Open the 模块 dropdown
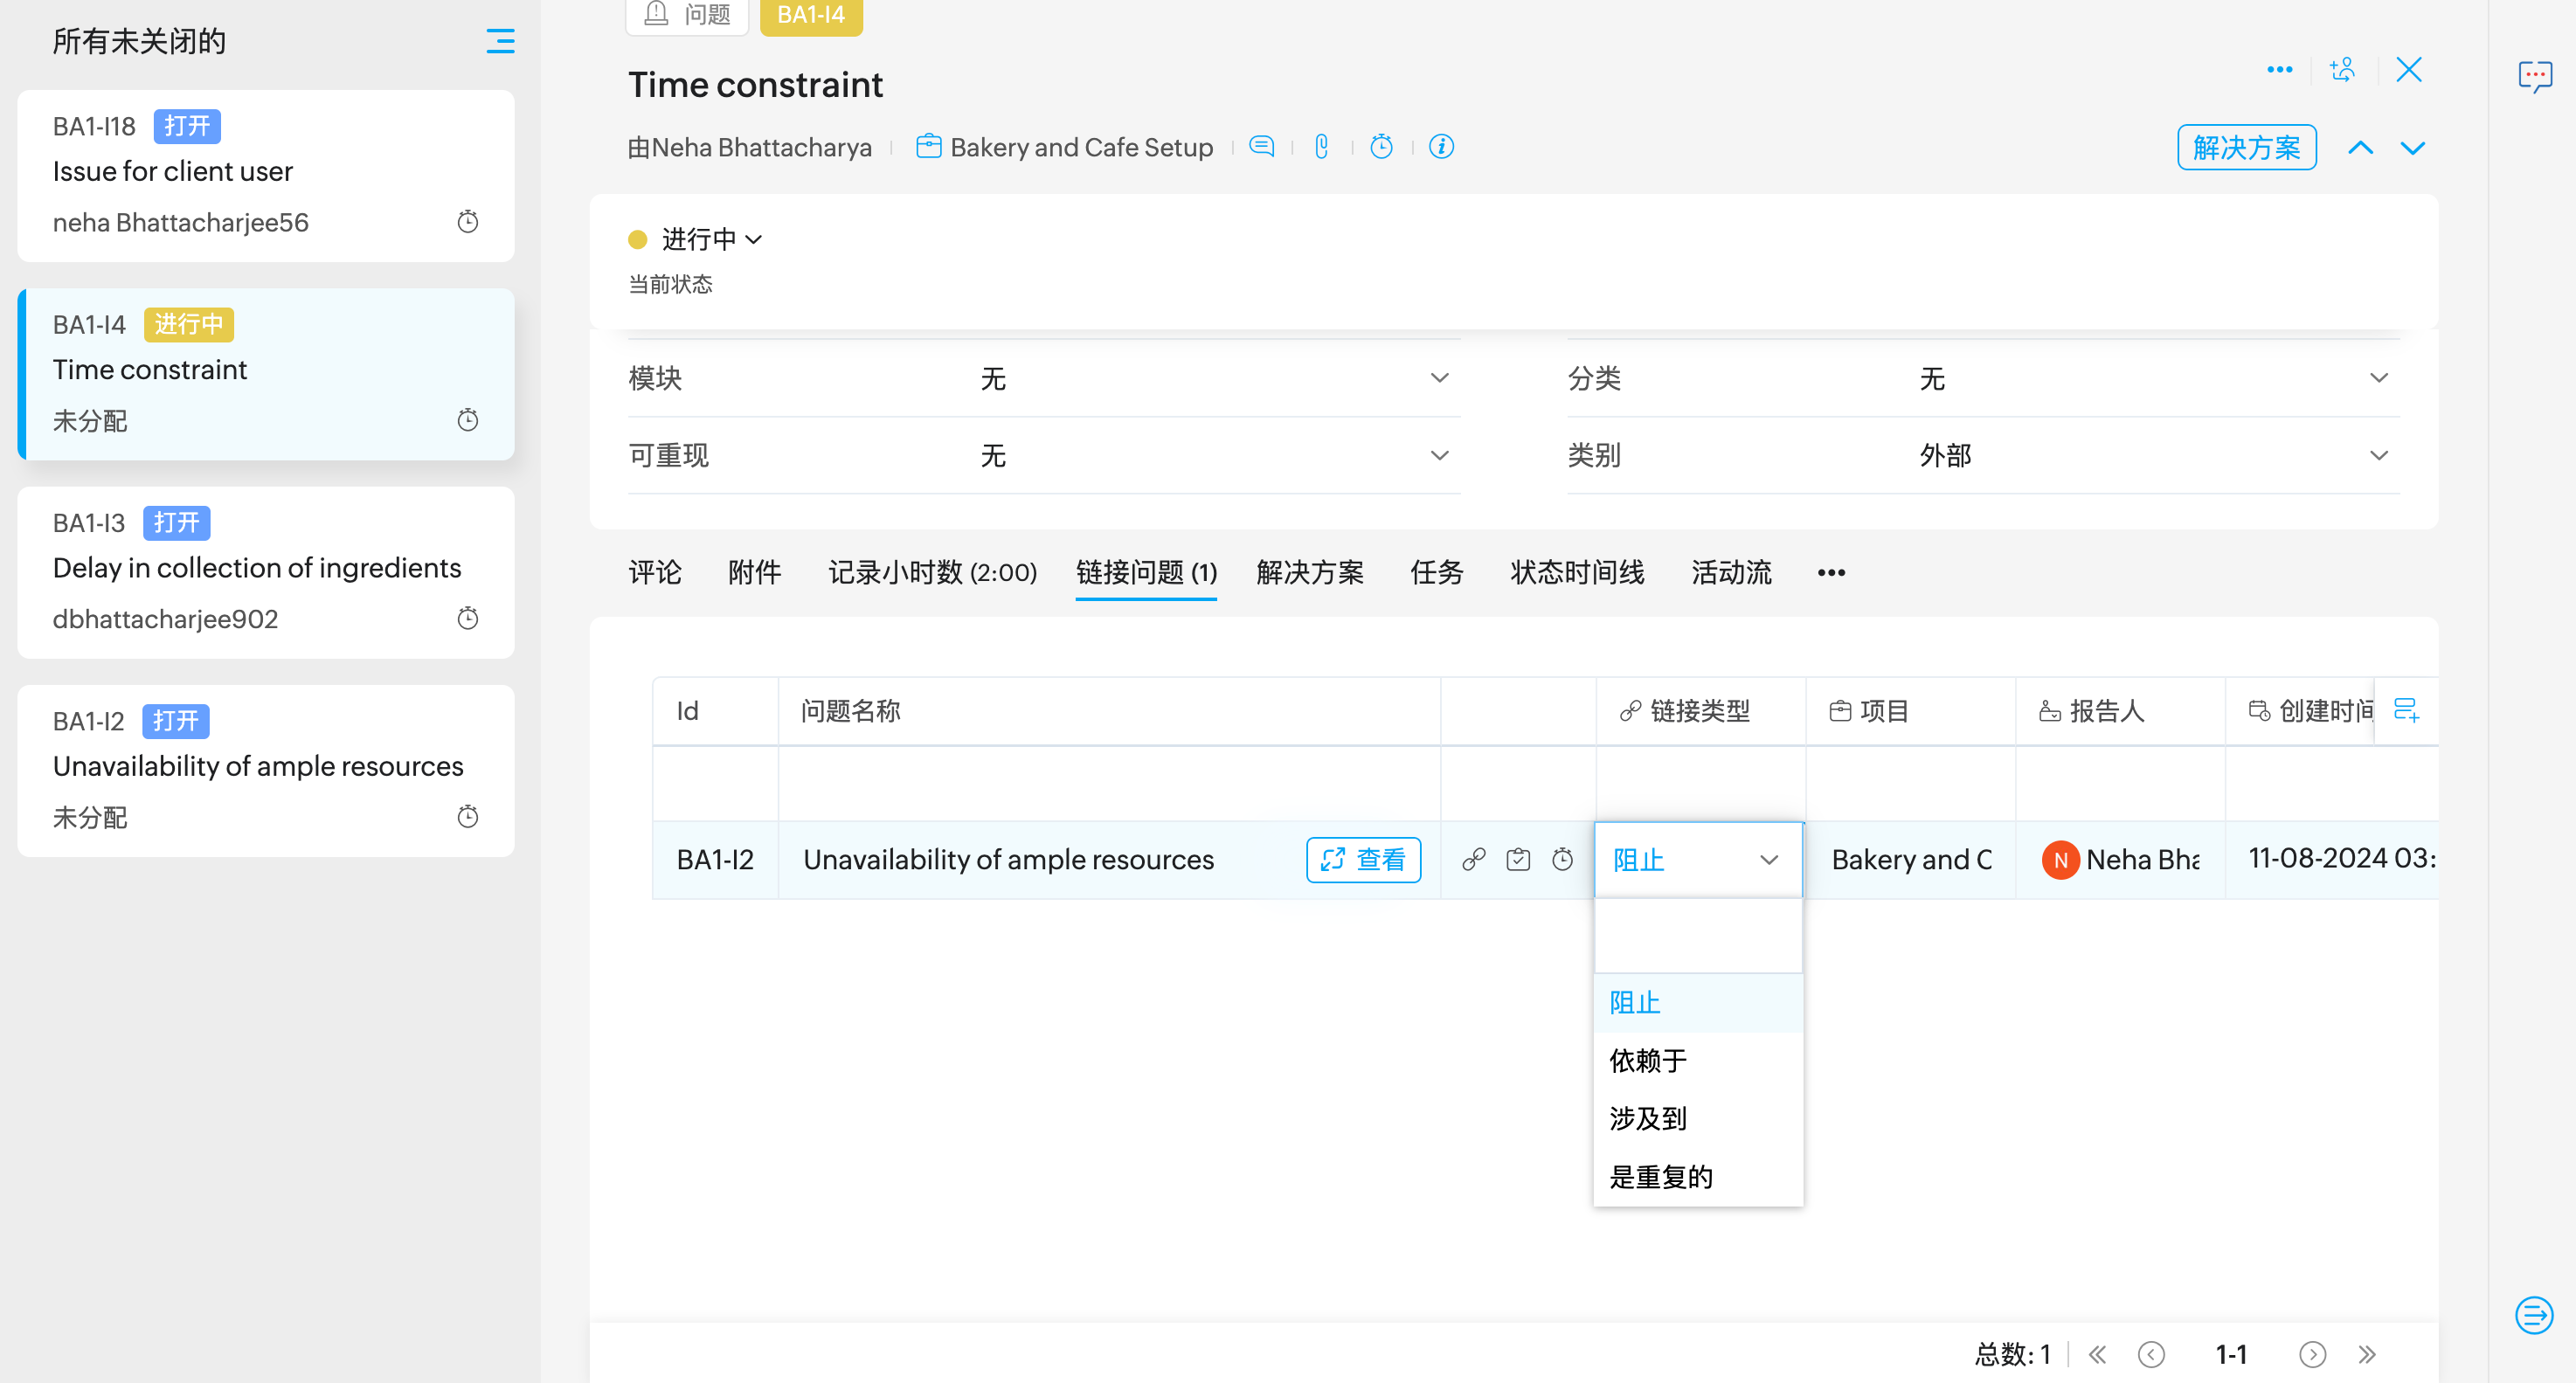 click(1438, 378)
